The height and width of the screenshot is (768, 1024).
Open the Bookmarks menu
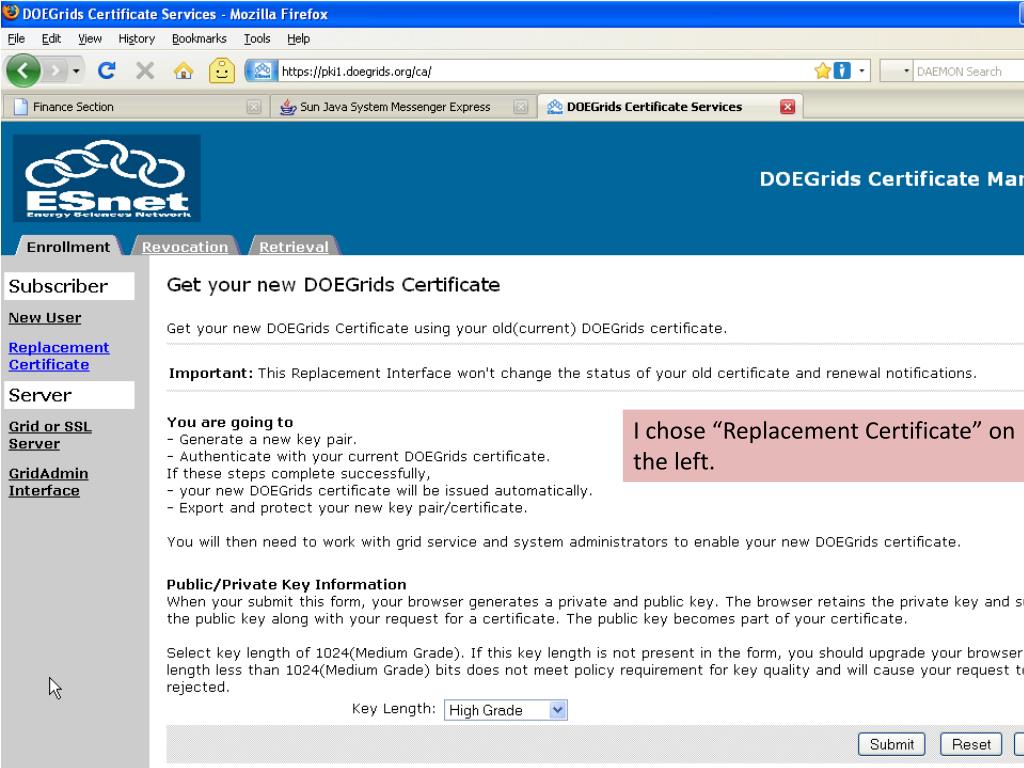point(199,39)
